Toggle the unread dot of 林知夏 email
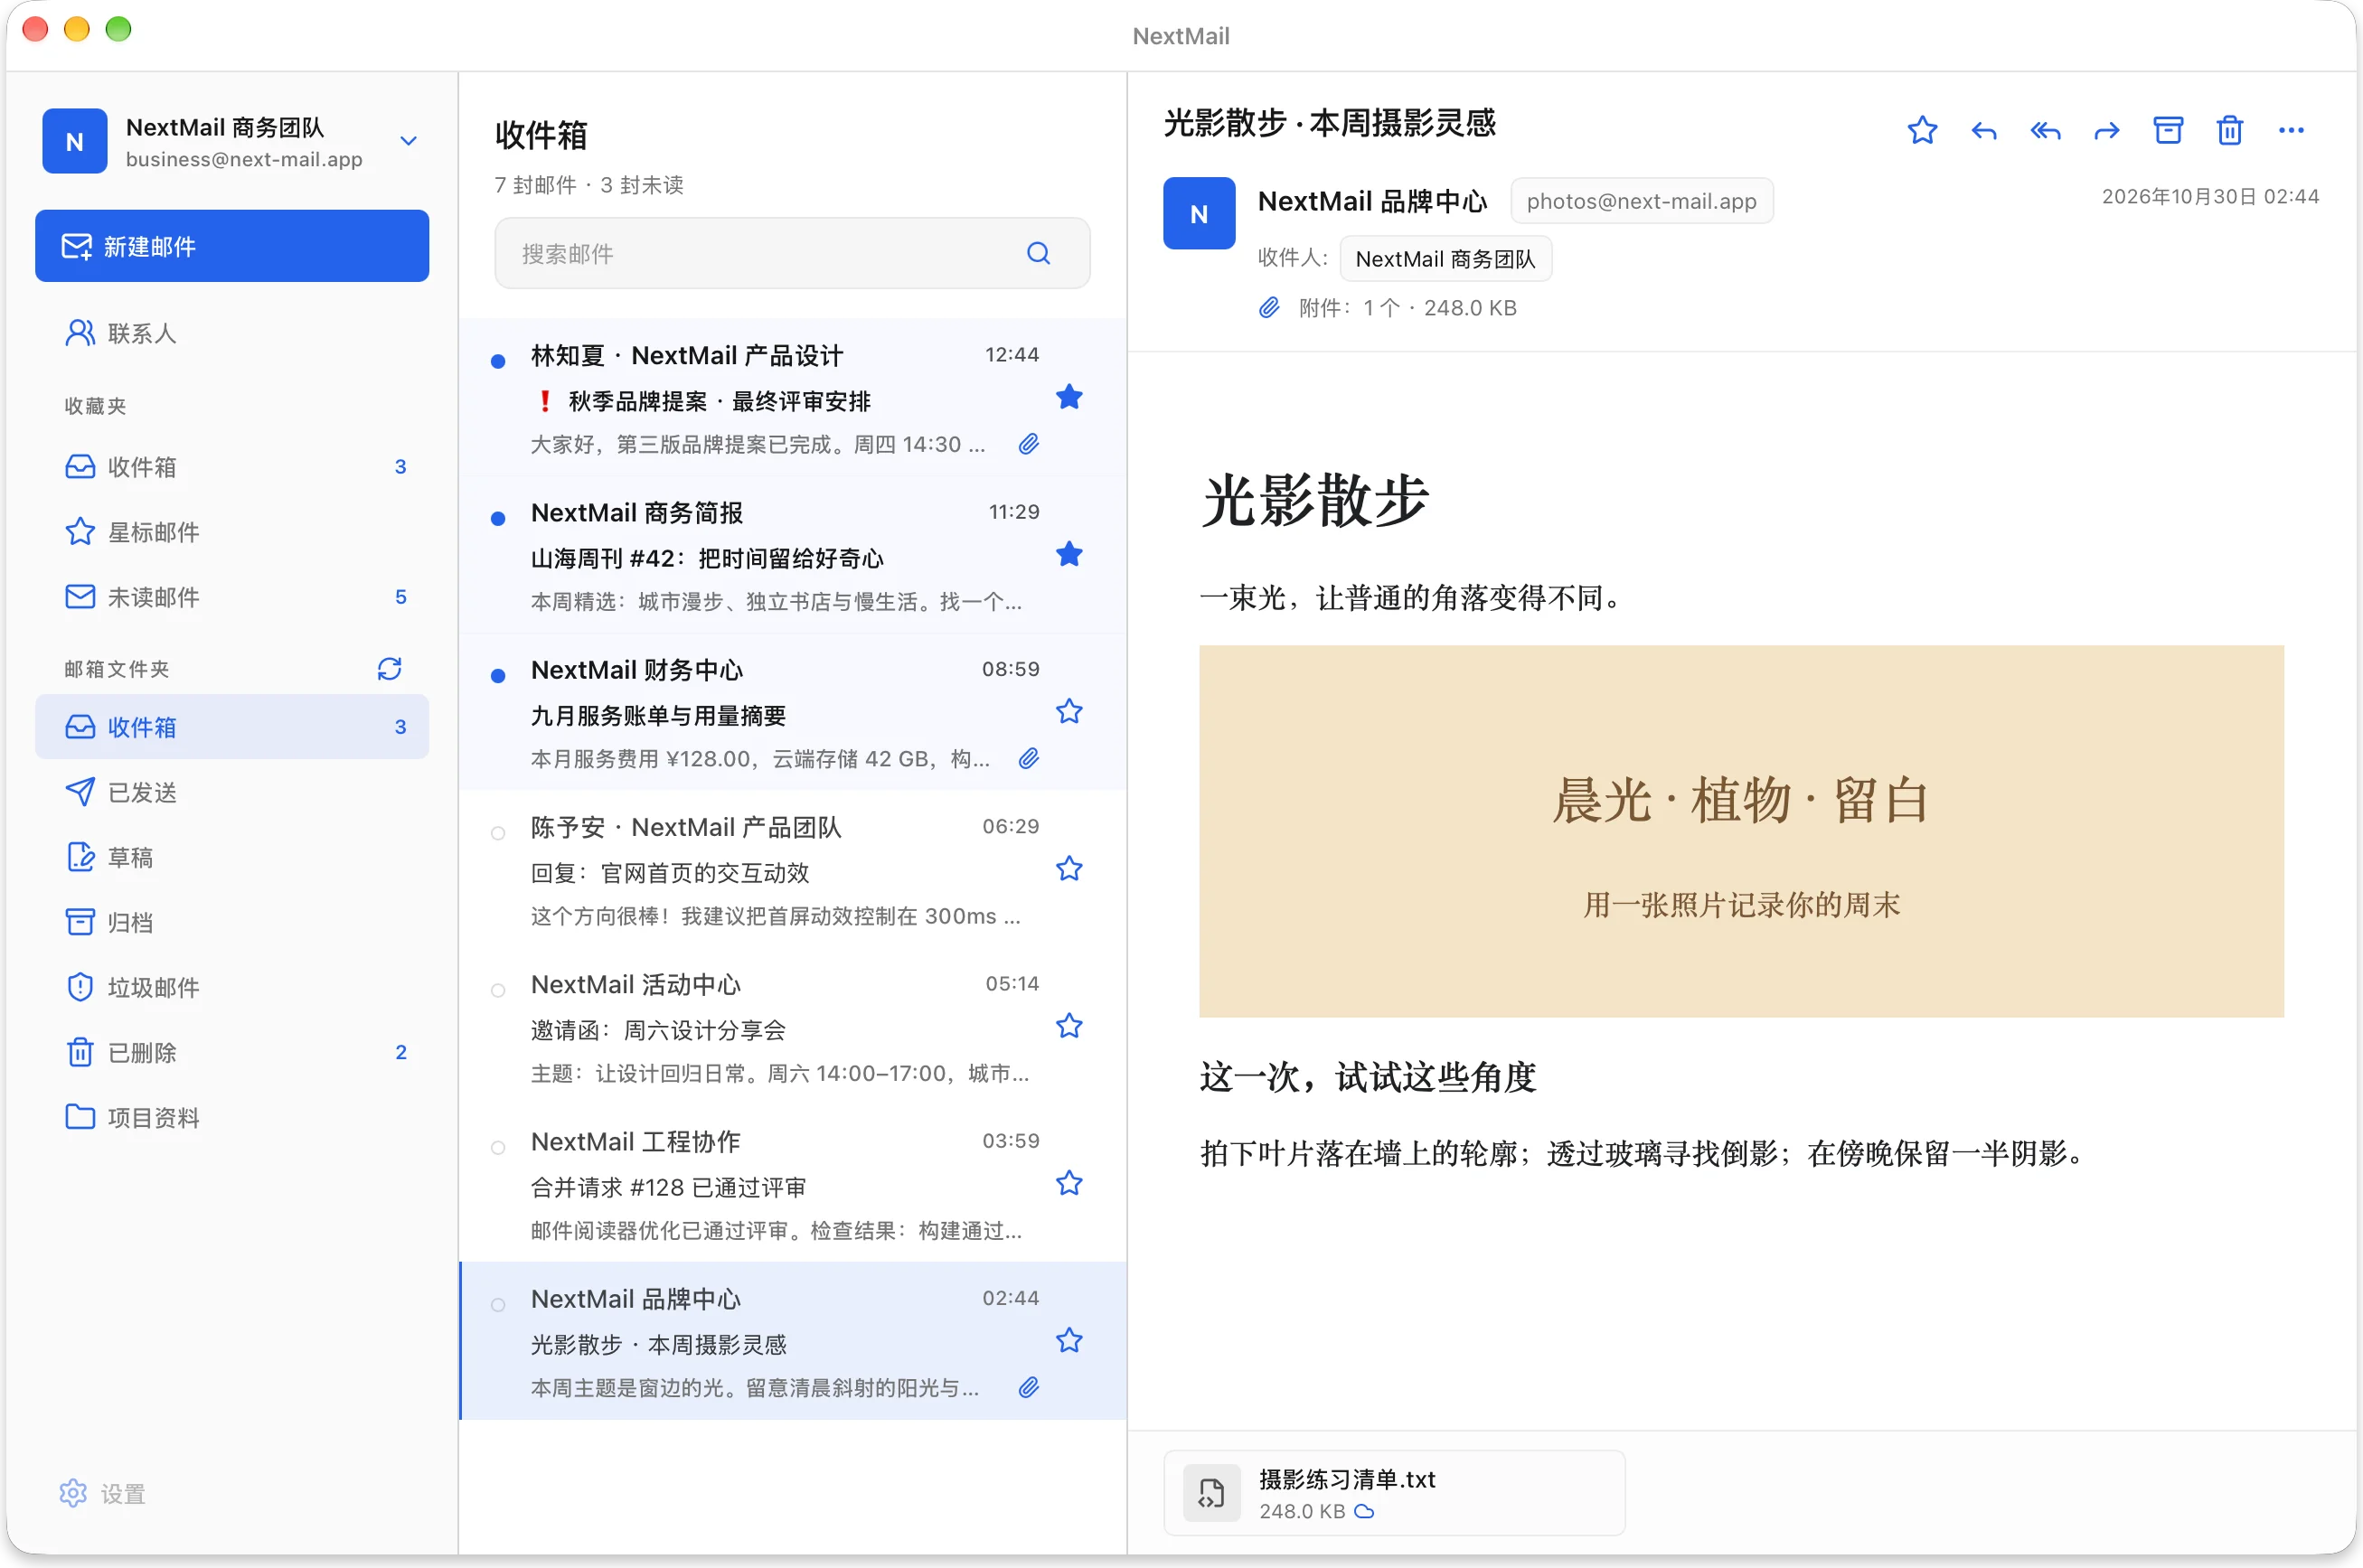The image size is (2363, 1568). point(498,361)
